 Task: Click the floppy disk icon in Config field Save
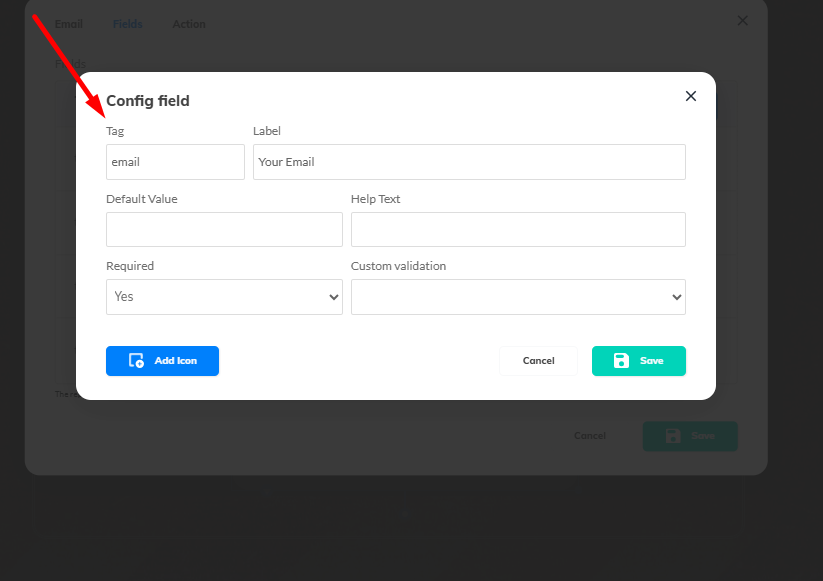click(621, 361)
